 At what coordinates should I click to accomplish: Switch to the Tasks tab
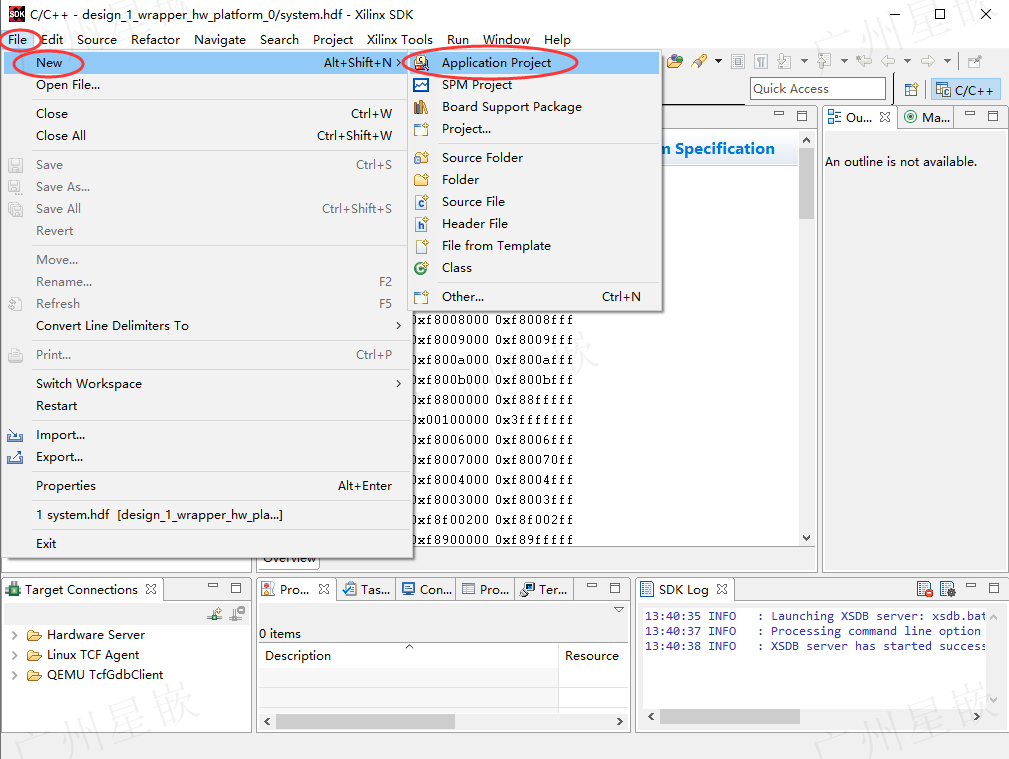(x=367, y=589)
